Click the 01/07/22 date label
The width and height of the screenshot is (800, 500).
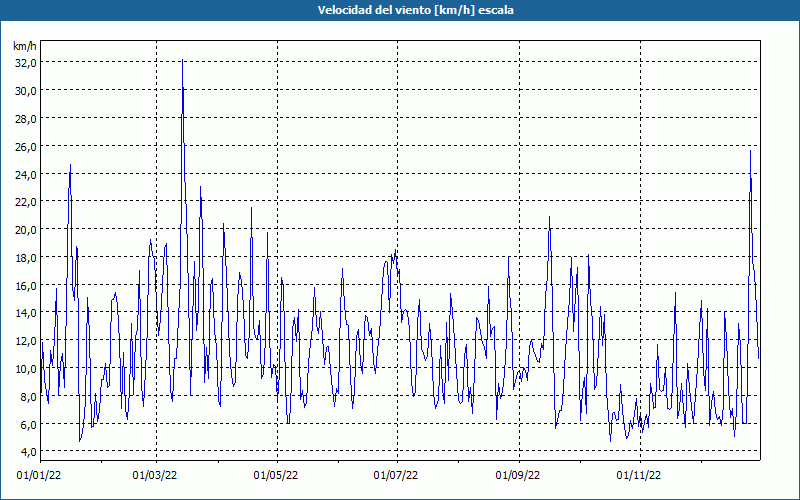click(395, 476)
